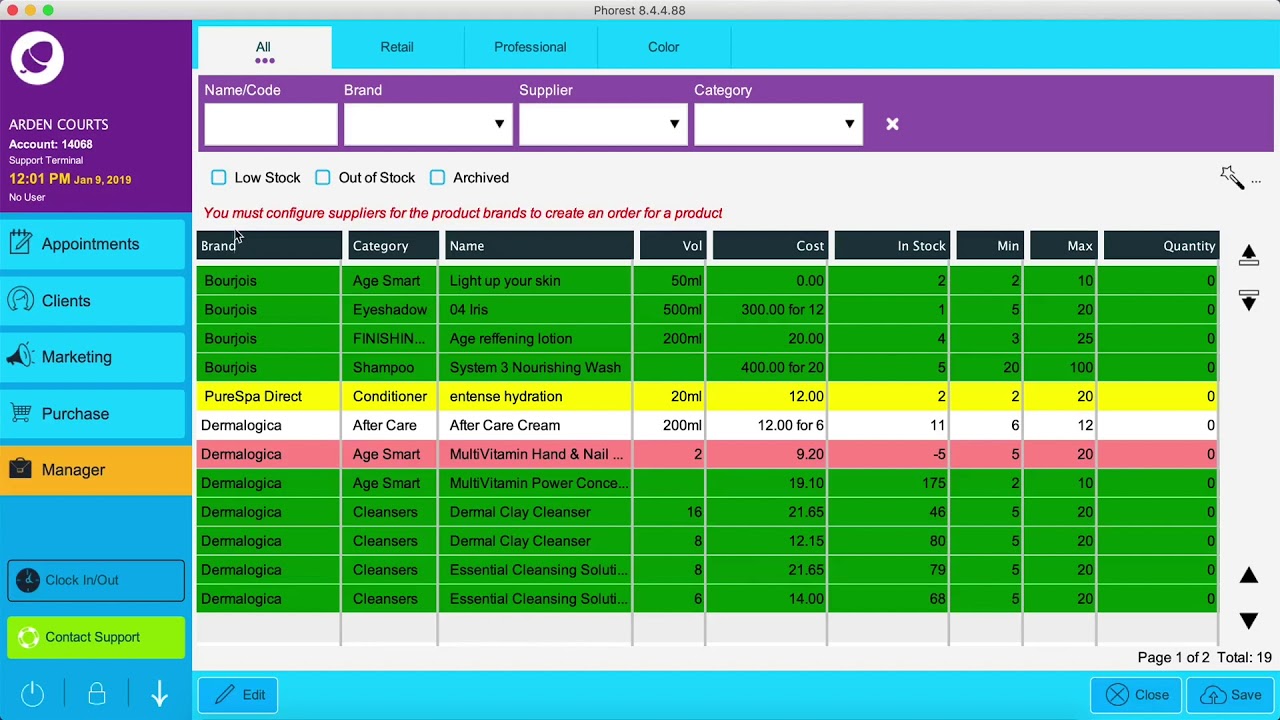Click the 'ARDEN COURTS' salon name
Viewport: 1280px width, 720px height.
59,125
